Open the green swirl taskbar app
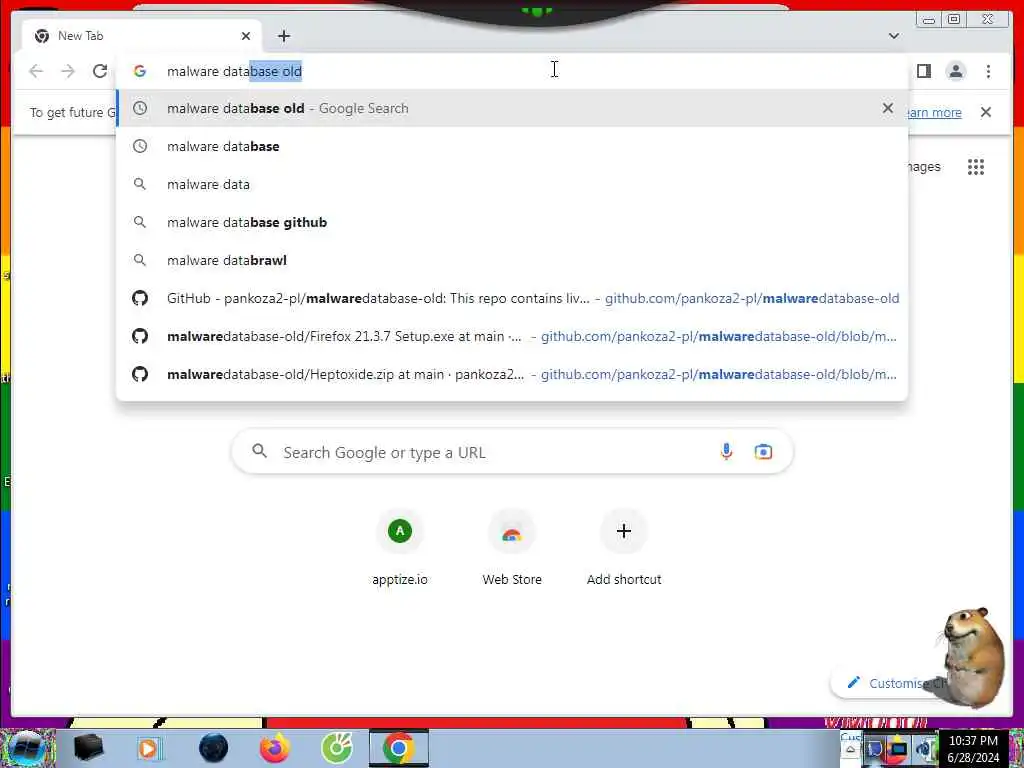The image size is (1024, 768). click(x=337, y=748)
